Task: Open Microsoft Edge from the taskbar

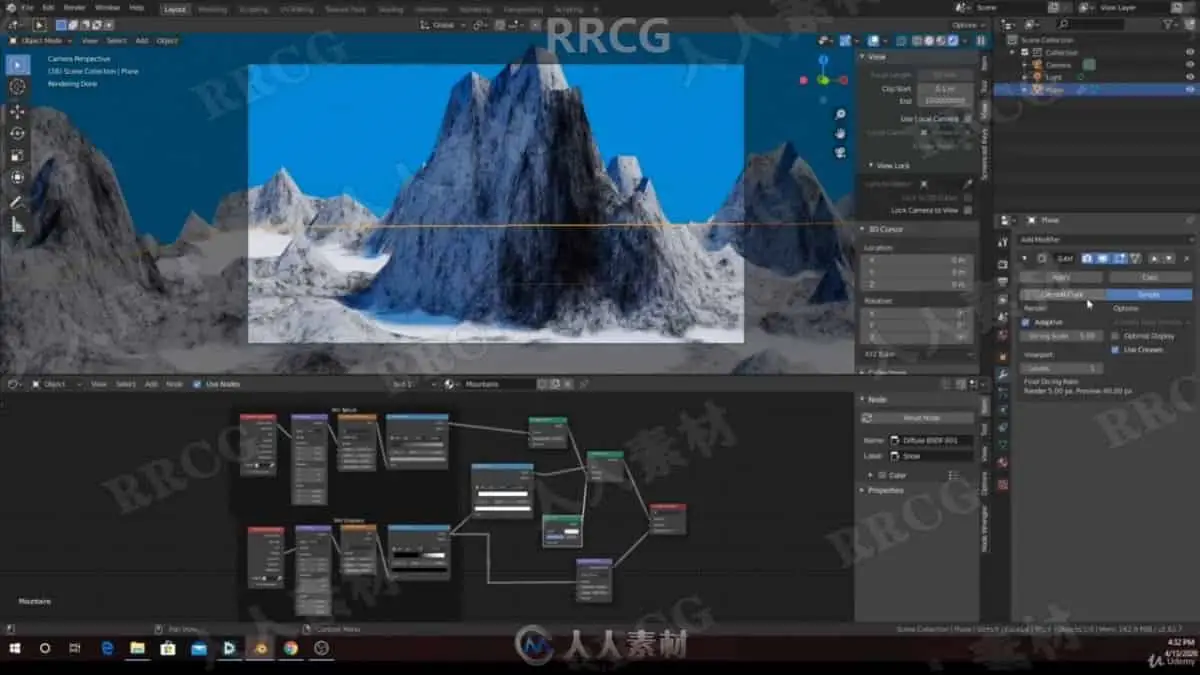Action: pyautogui.click(x=107, y=648)
